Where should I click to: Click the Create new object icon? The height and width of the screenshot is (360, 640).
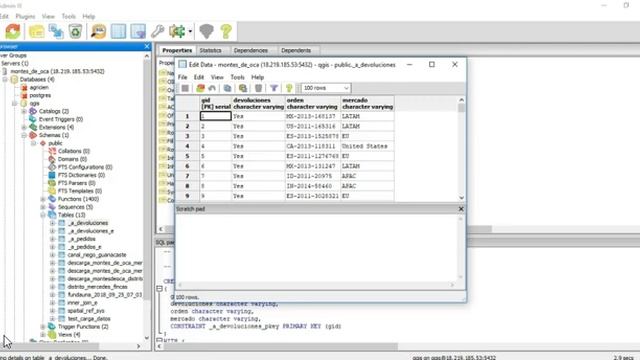pos(56,31)
